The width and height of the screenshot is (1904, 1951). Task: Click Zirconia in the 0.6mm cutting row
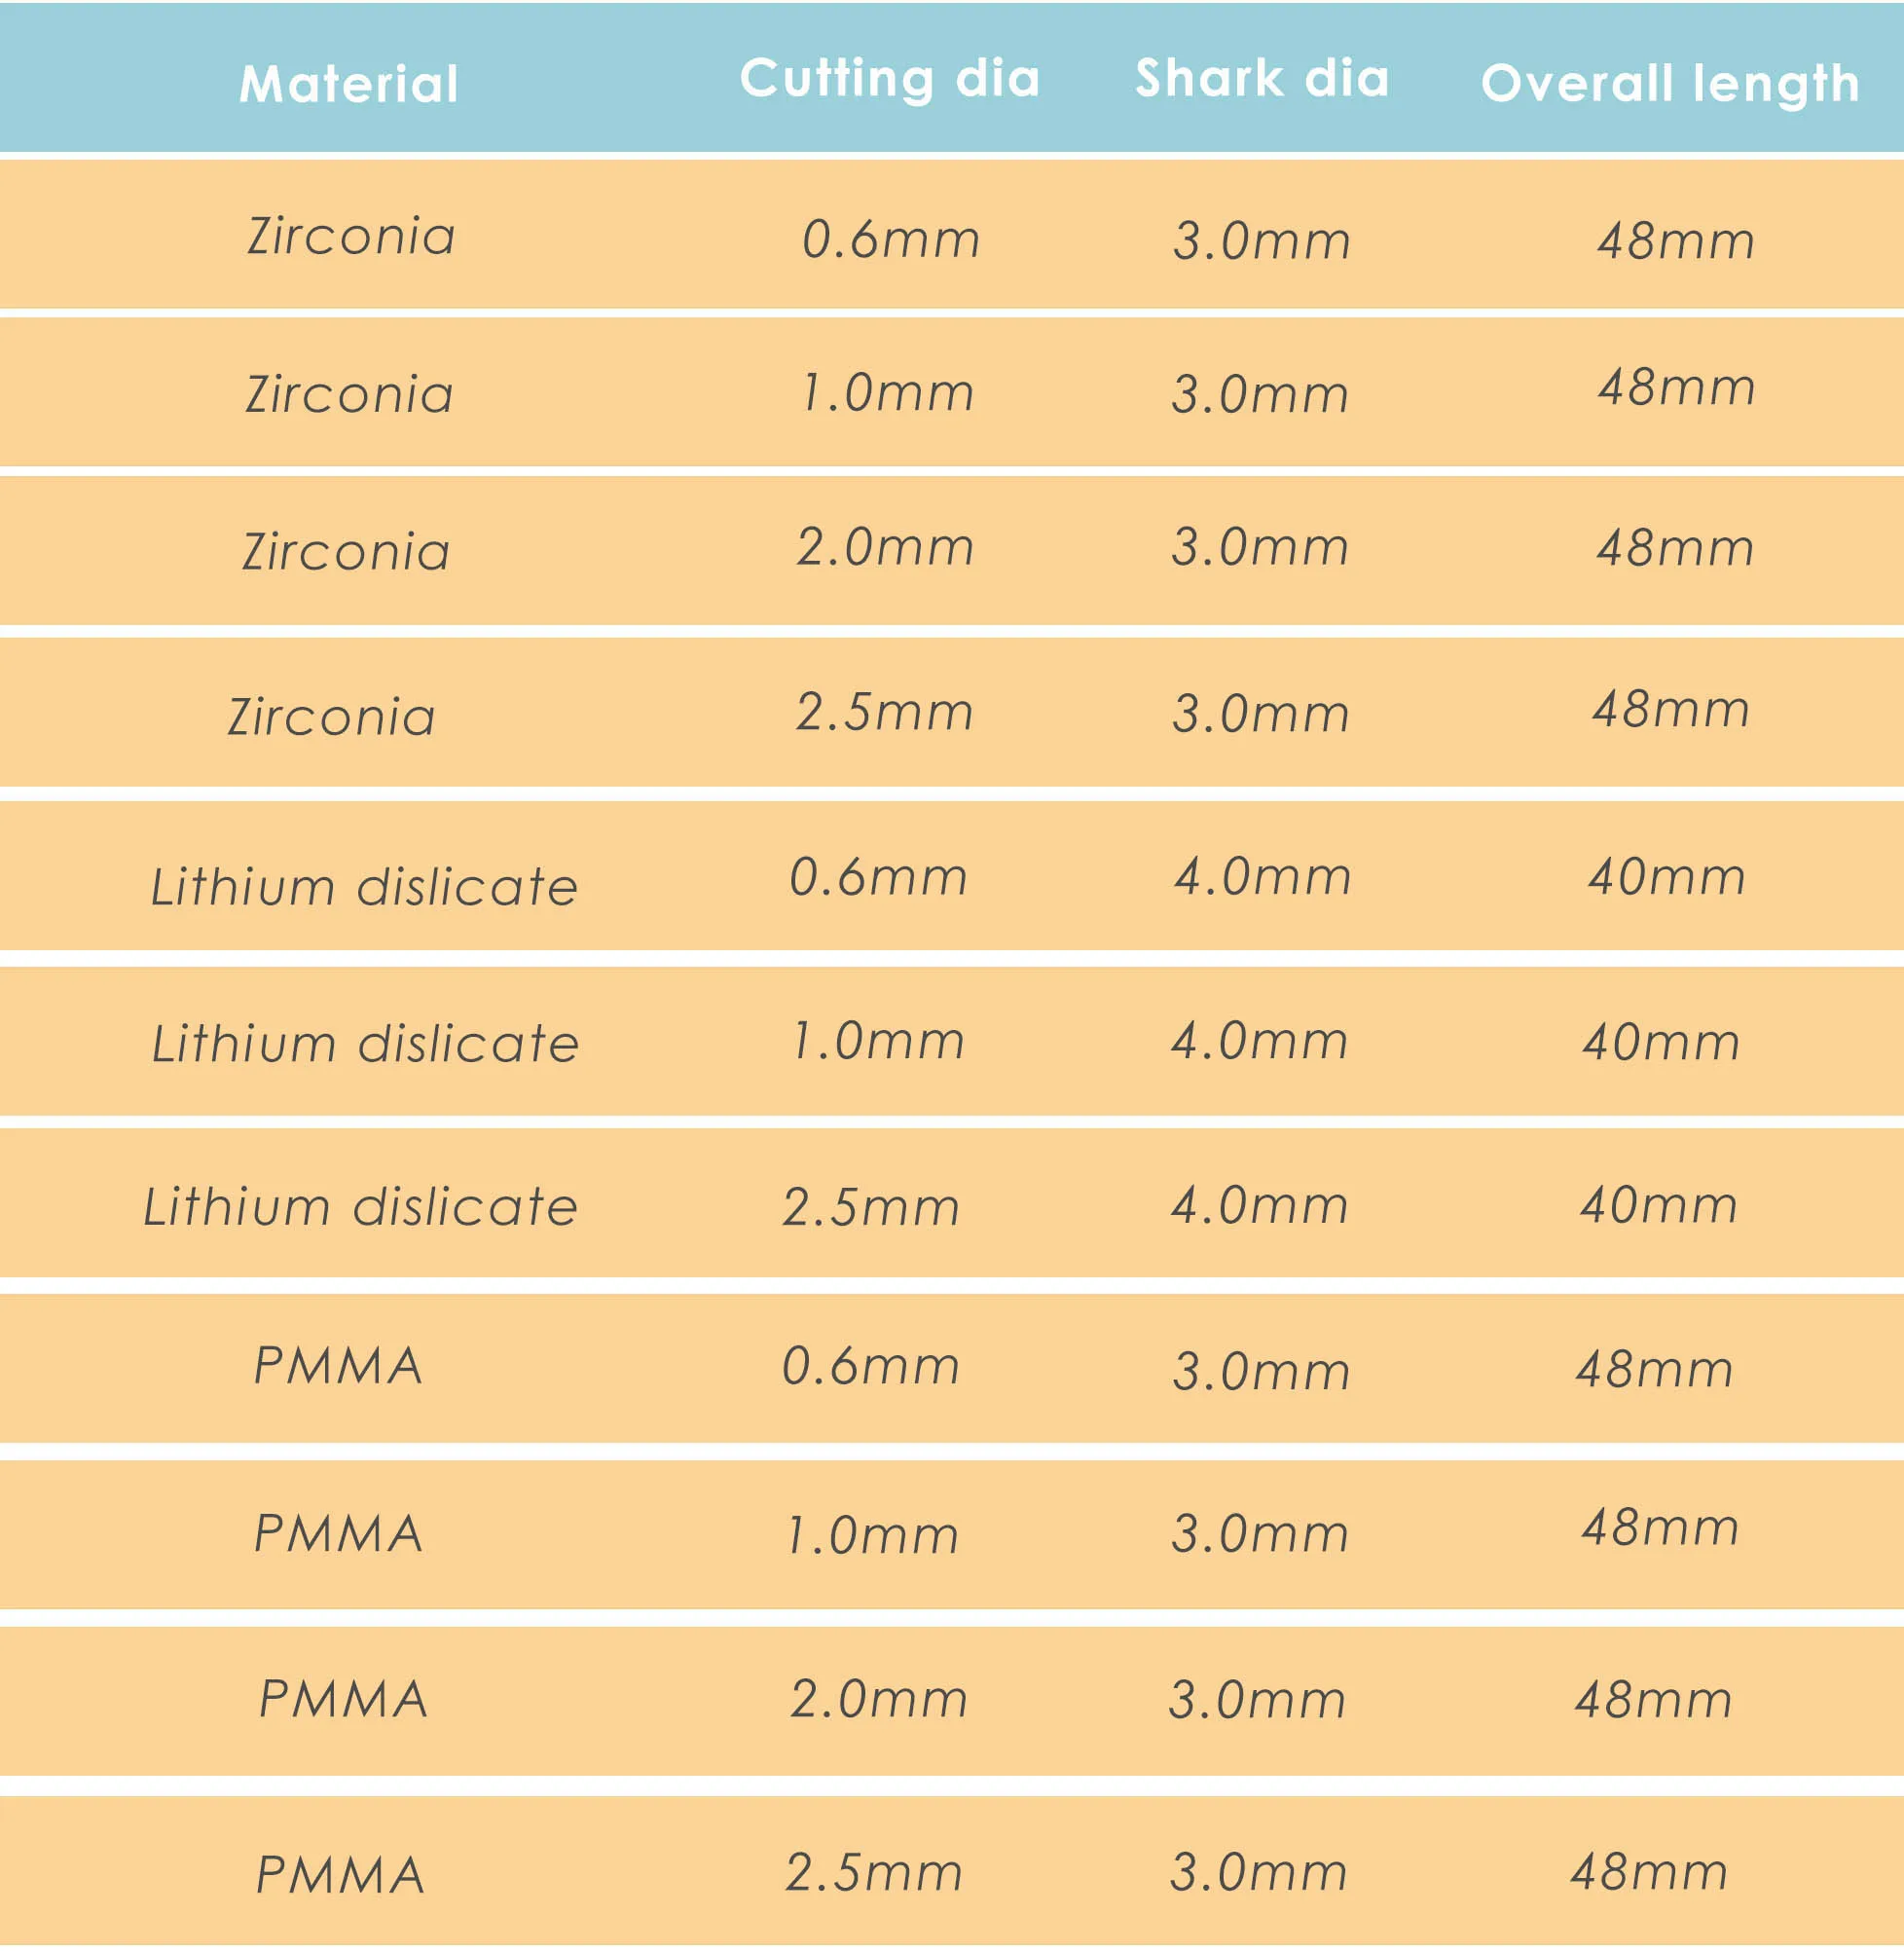[351, 237]
